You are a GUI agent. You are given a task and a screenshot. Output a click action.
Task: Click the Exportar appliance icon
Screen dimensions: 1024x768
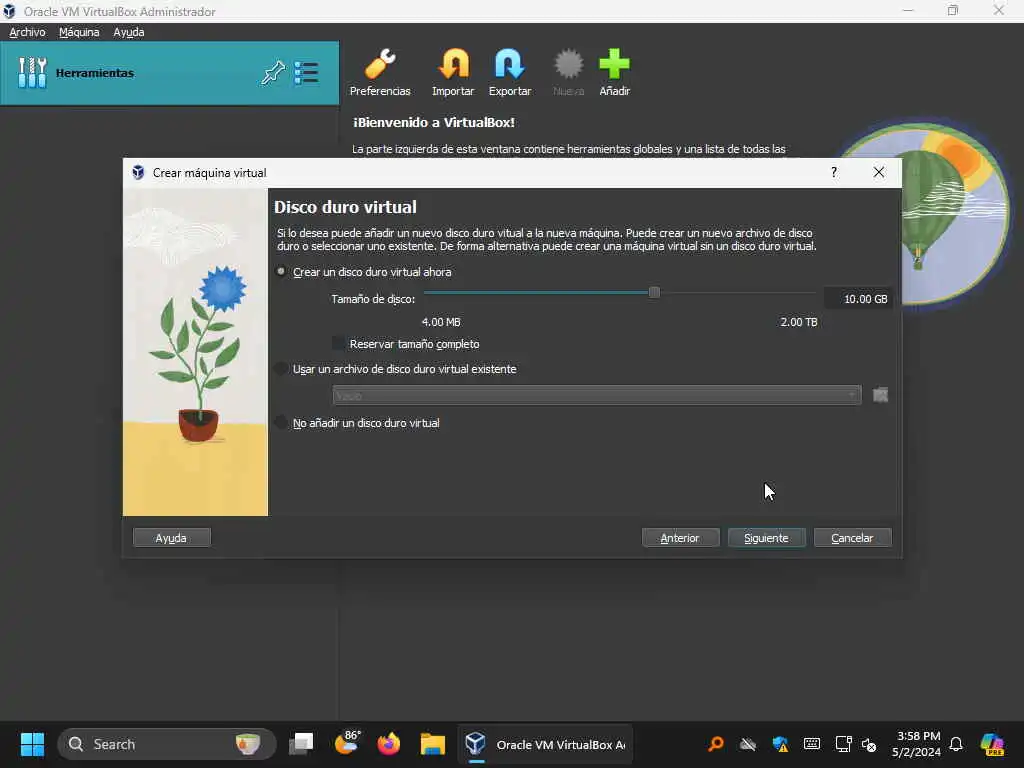(x=509, y=64)
